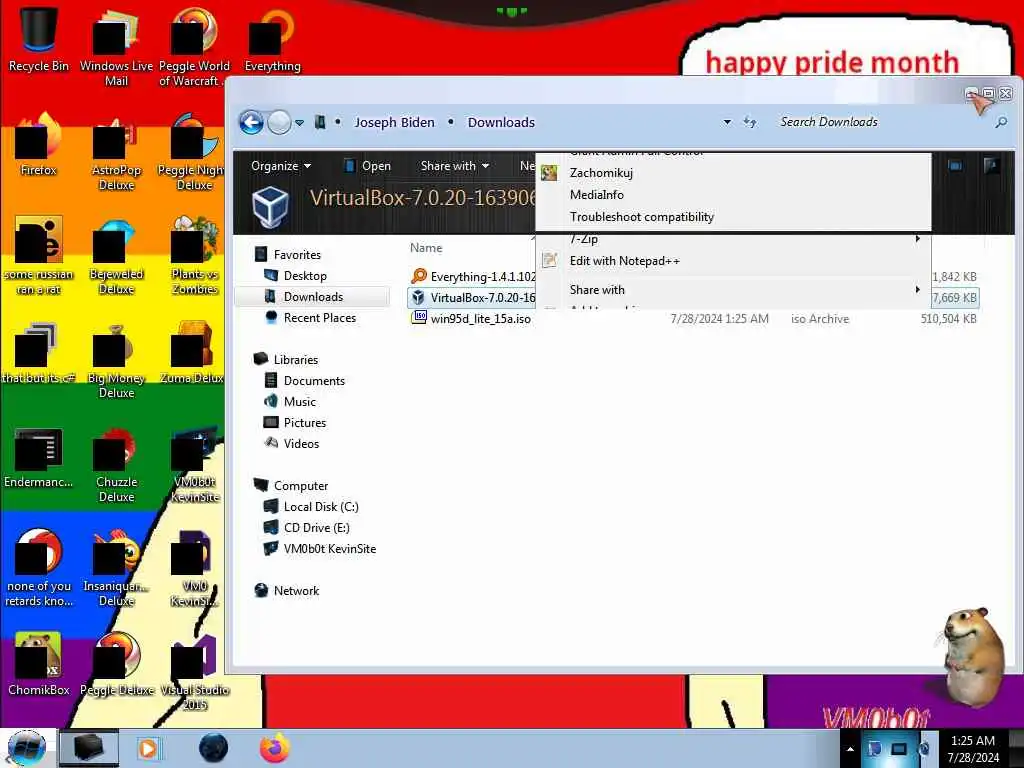The image size is (1024, 768).
Task: Click the Explorer Back arrow button
Action: (x=251, y=122)
